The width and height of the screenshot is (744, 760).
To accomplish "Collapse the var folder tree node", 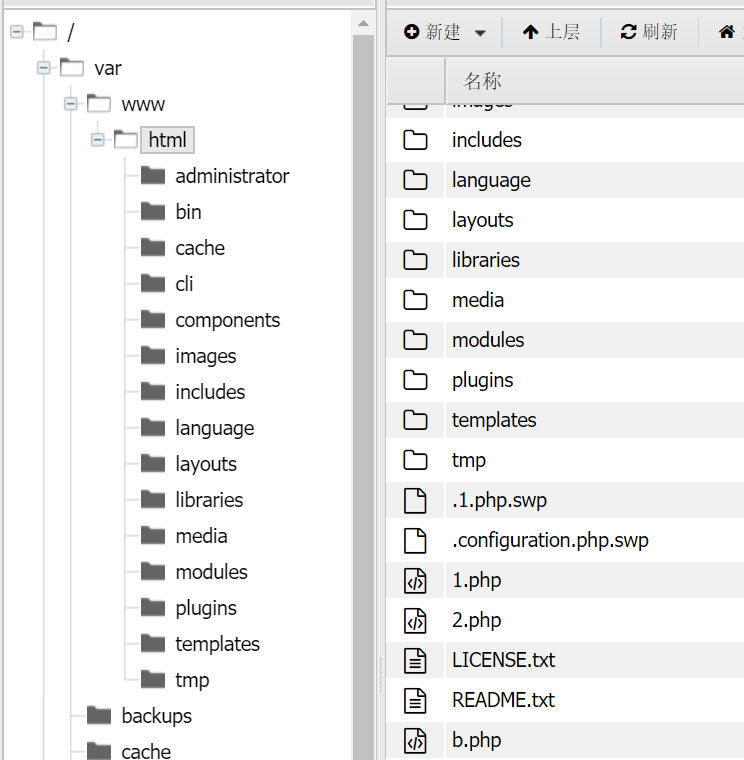I will (44, 68).
